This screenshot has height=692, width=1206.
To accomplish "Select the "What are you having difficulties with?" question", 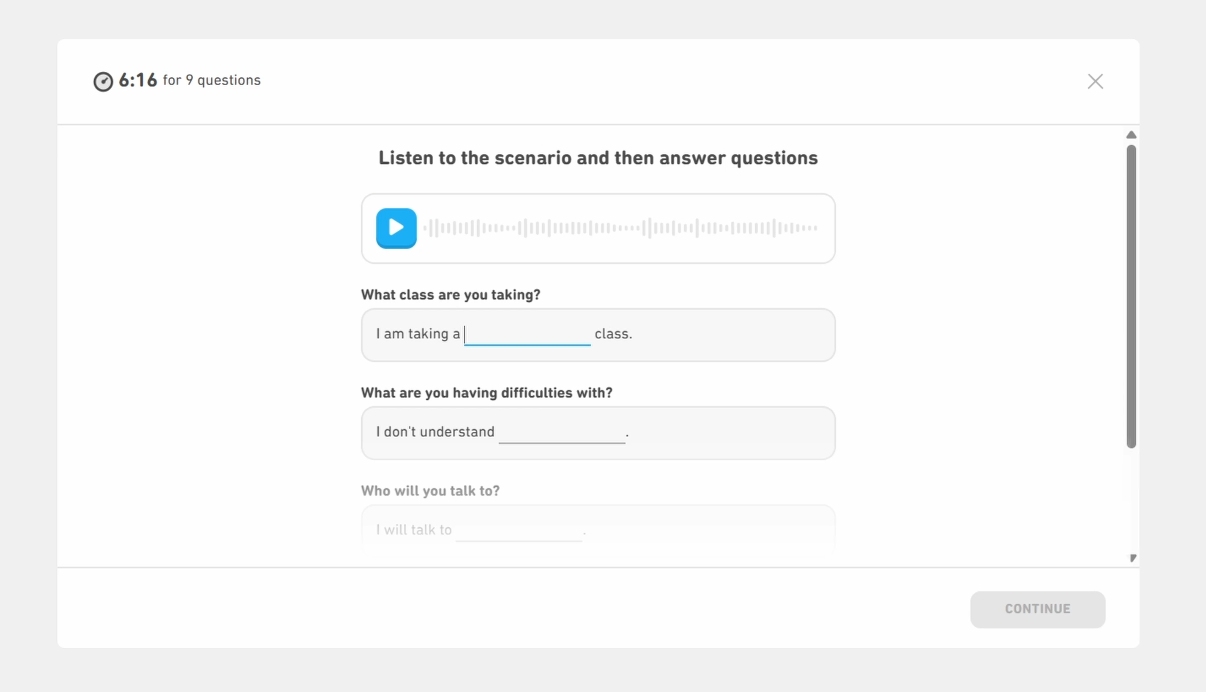I will point(486,393).
